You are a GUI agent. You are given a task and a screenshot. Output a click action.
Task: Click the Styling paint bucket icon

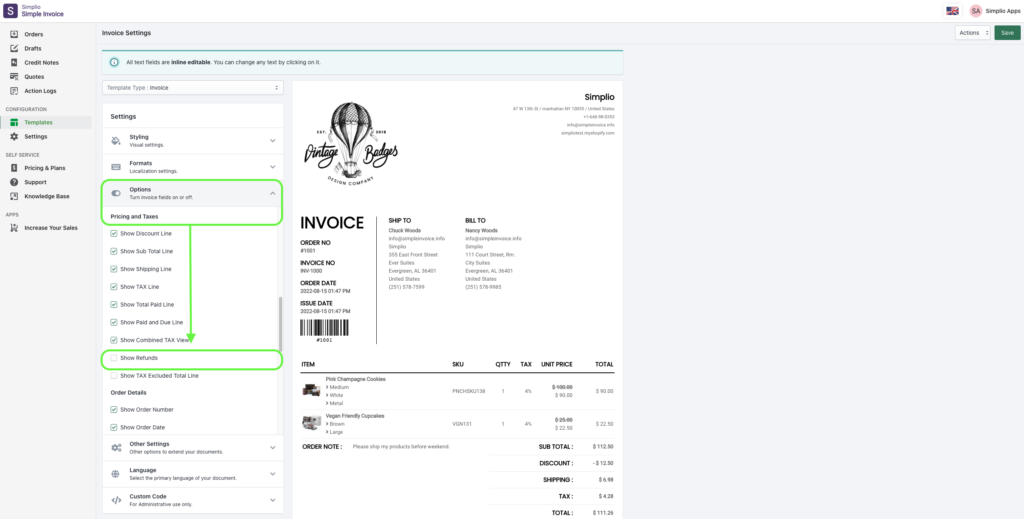(116, 140)
